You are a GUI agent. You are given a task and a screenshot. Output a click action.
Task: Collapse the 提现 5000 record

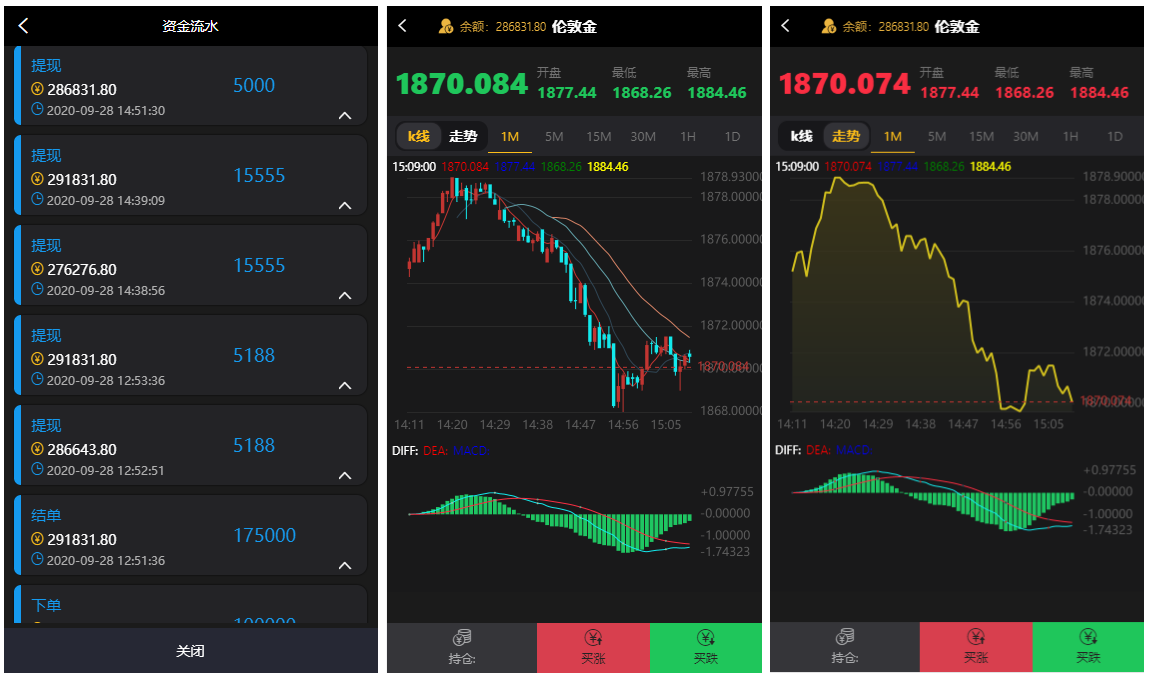[345, 116]
